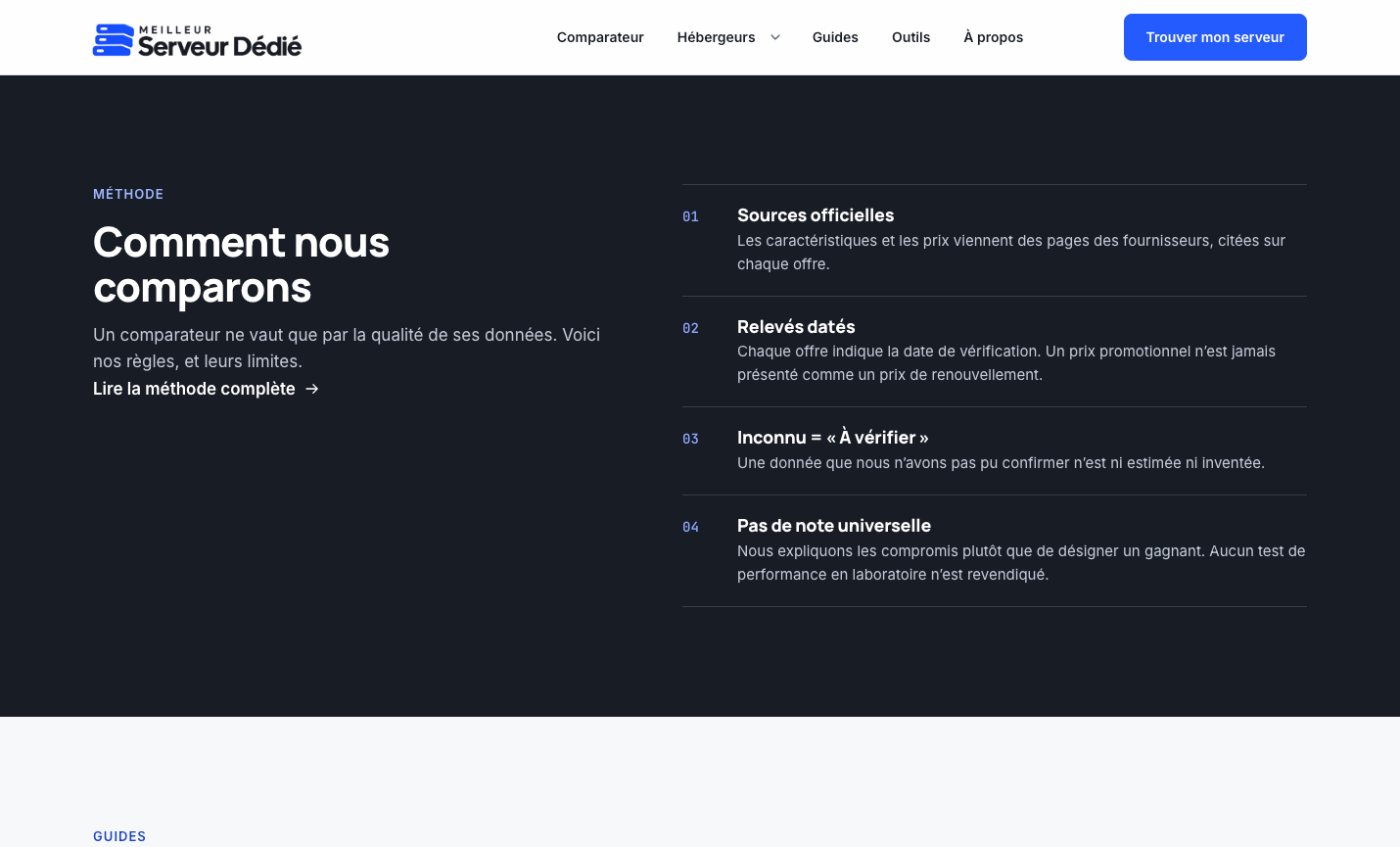This screenshot has height=847, width=1400.
Task: Click the Trouver mon serveur button
Action: click(1215, 37)
